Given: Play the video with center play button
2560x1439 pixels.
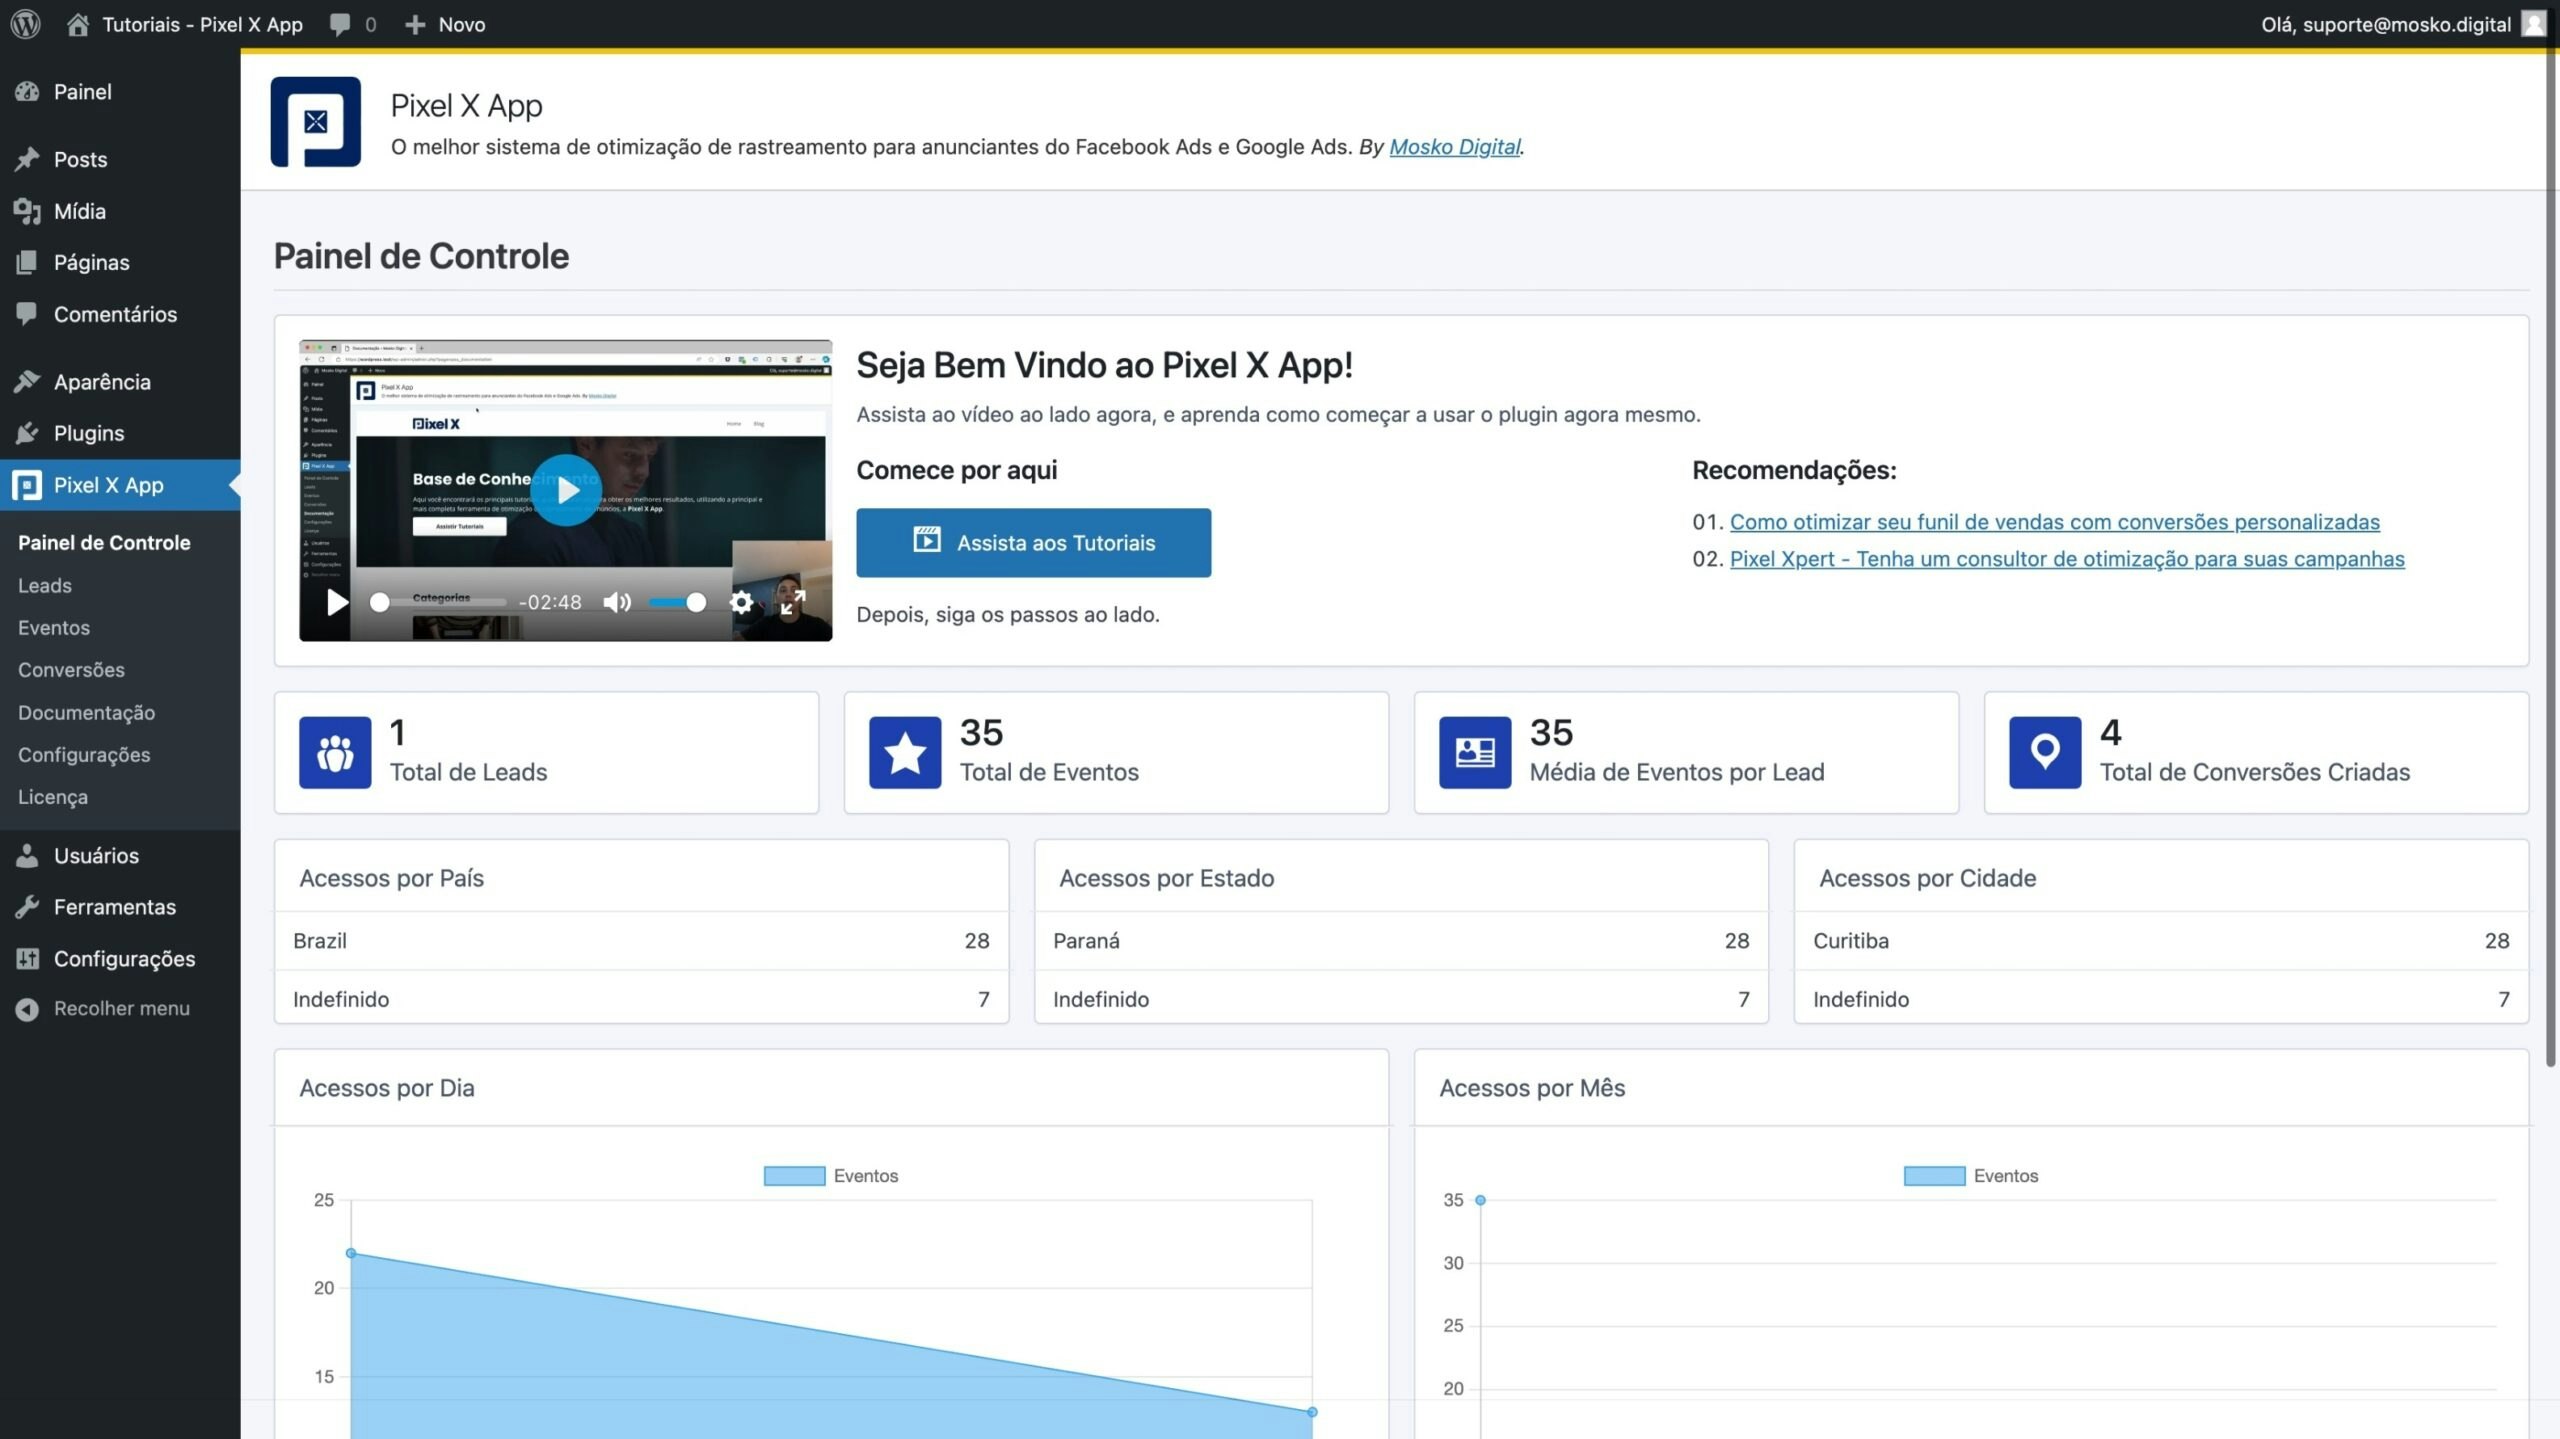Looking at the screenshot, I should (x=566, y=490).
